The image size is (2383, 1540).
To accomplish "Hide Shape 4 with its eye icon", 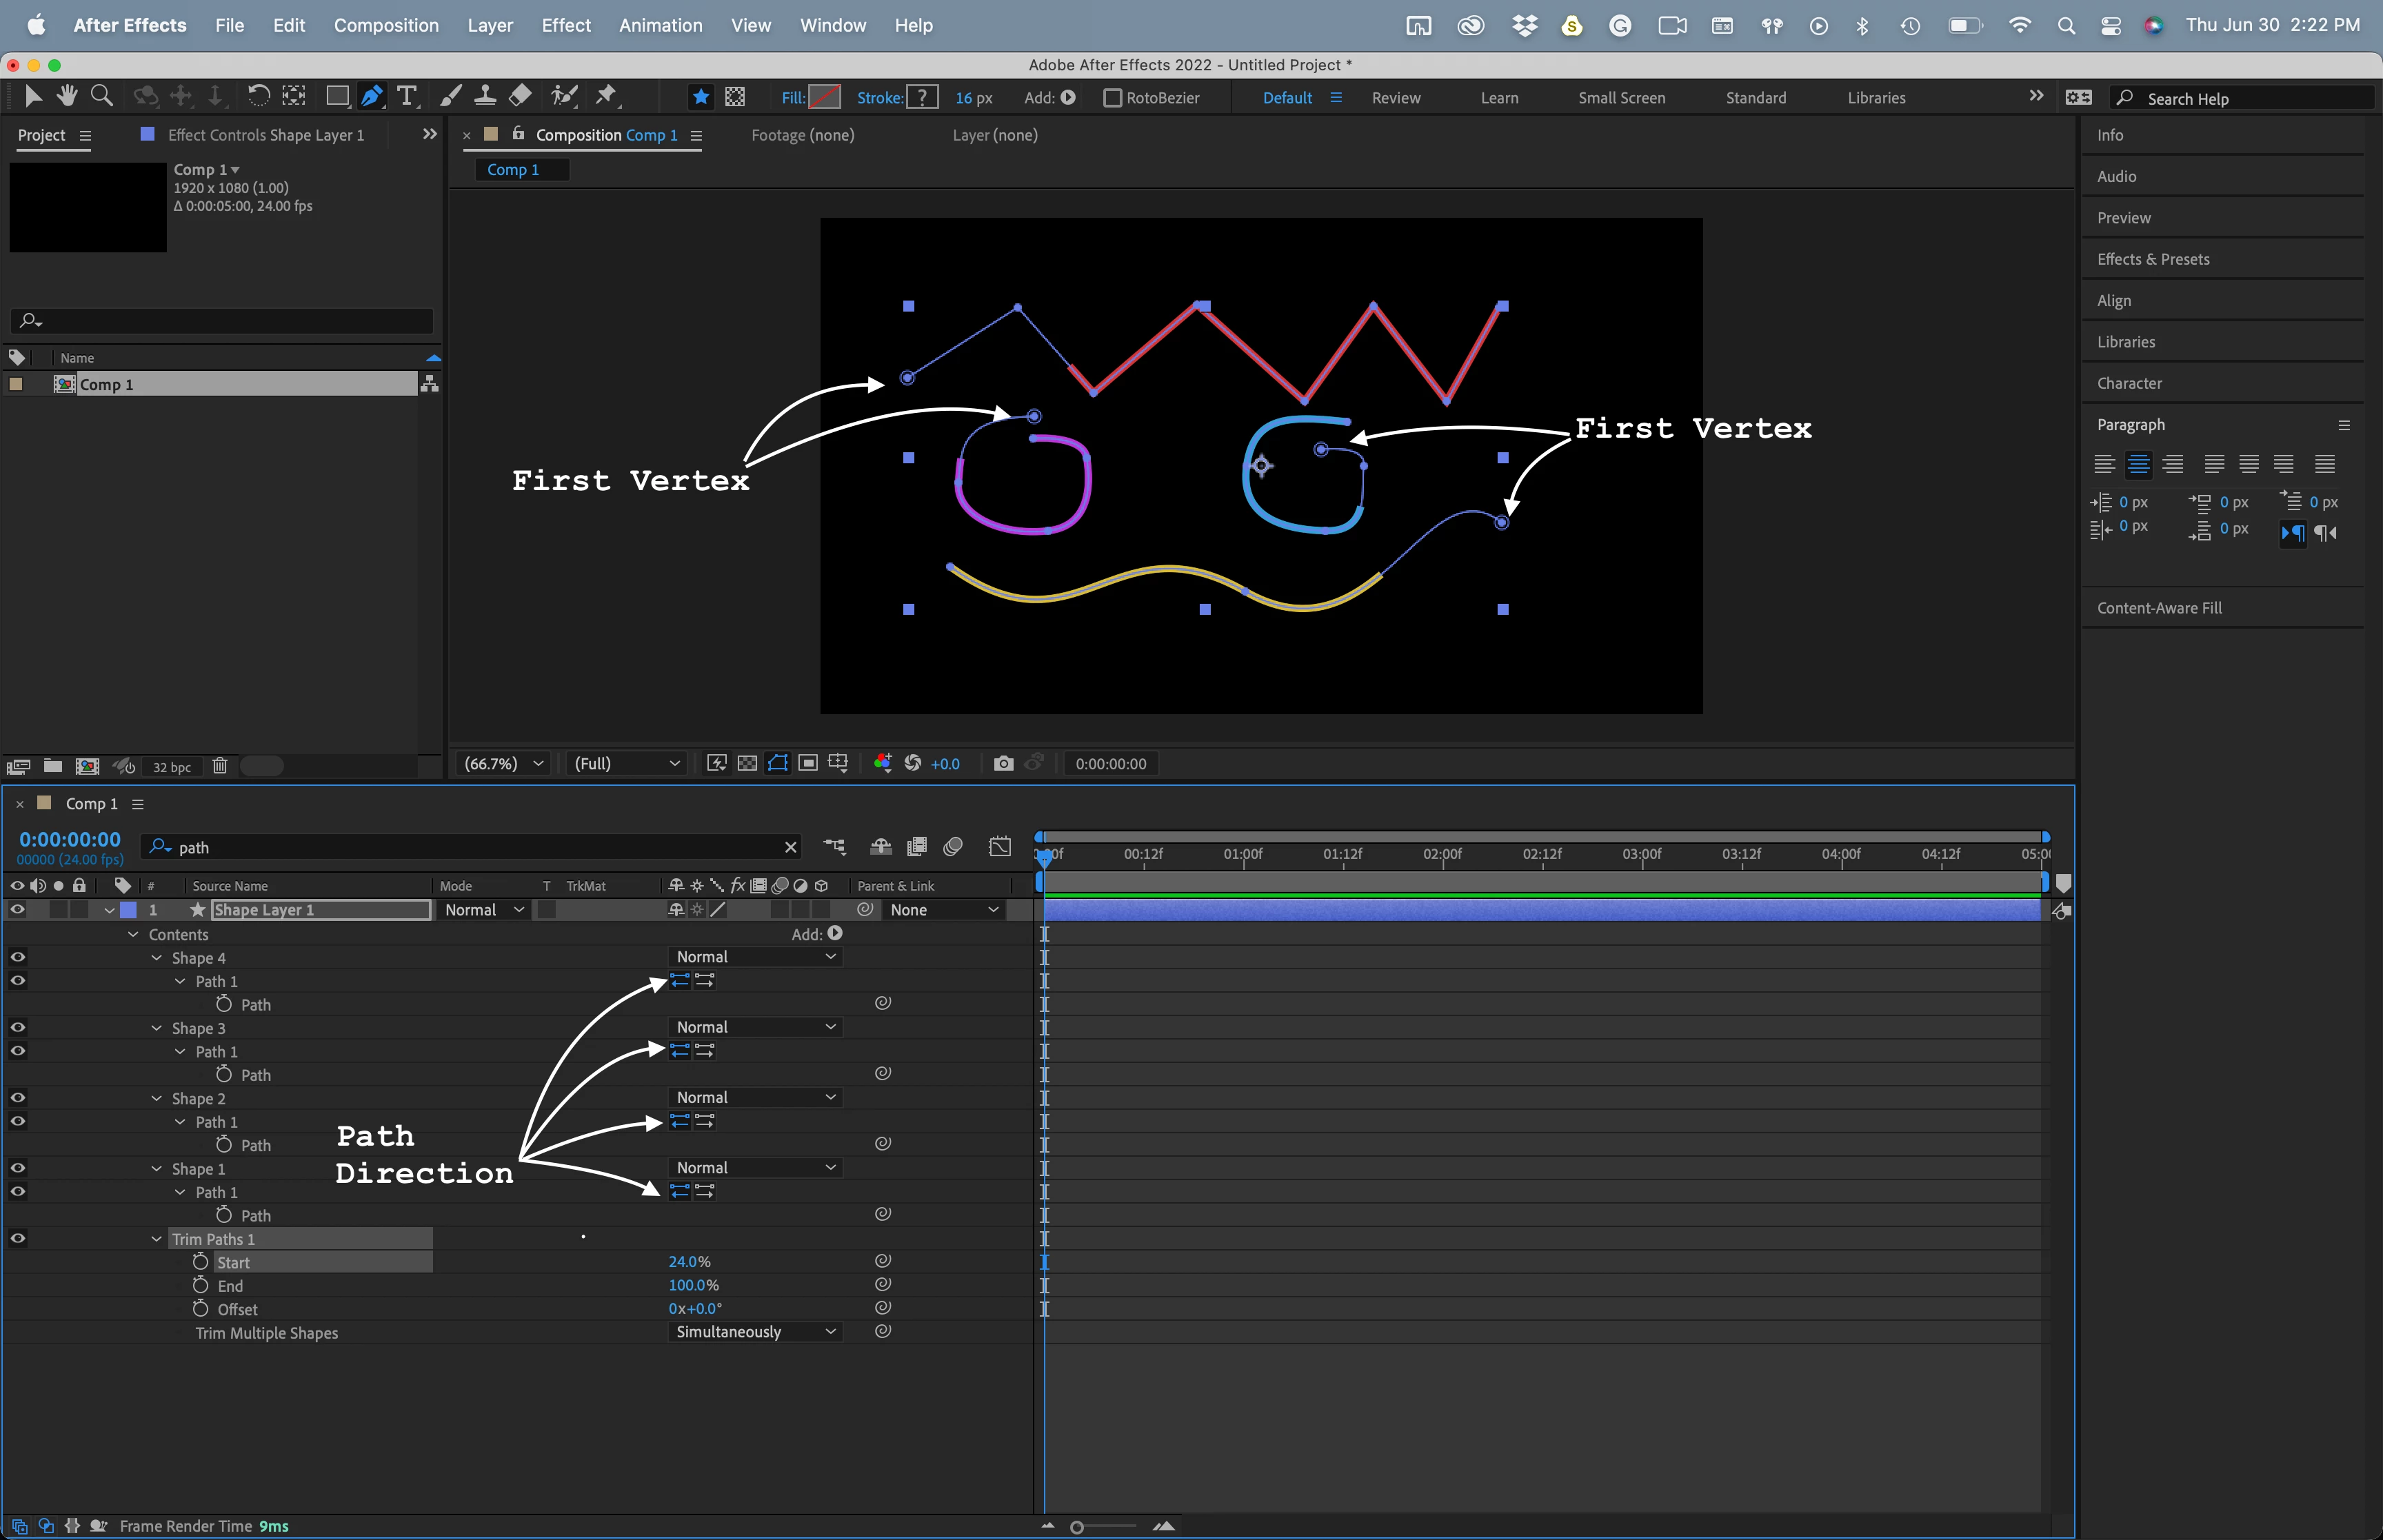I will [x=17, y=957].
